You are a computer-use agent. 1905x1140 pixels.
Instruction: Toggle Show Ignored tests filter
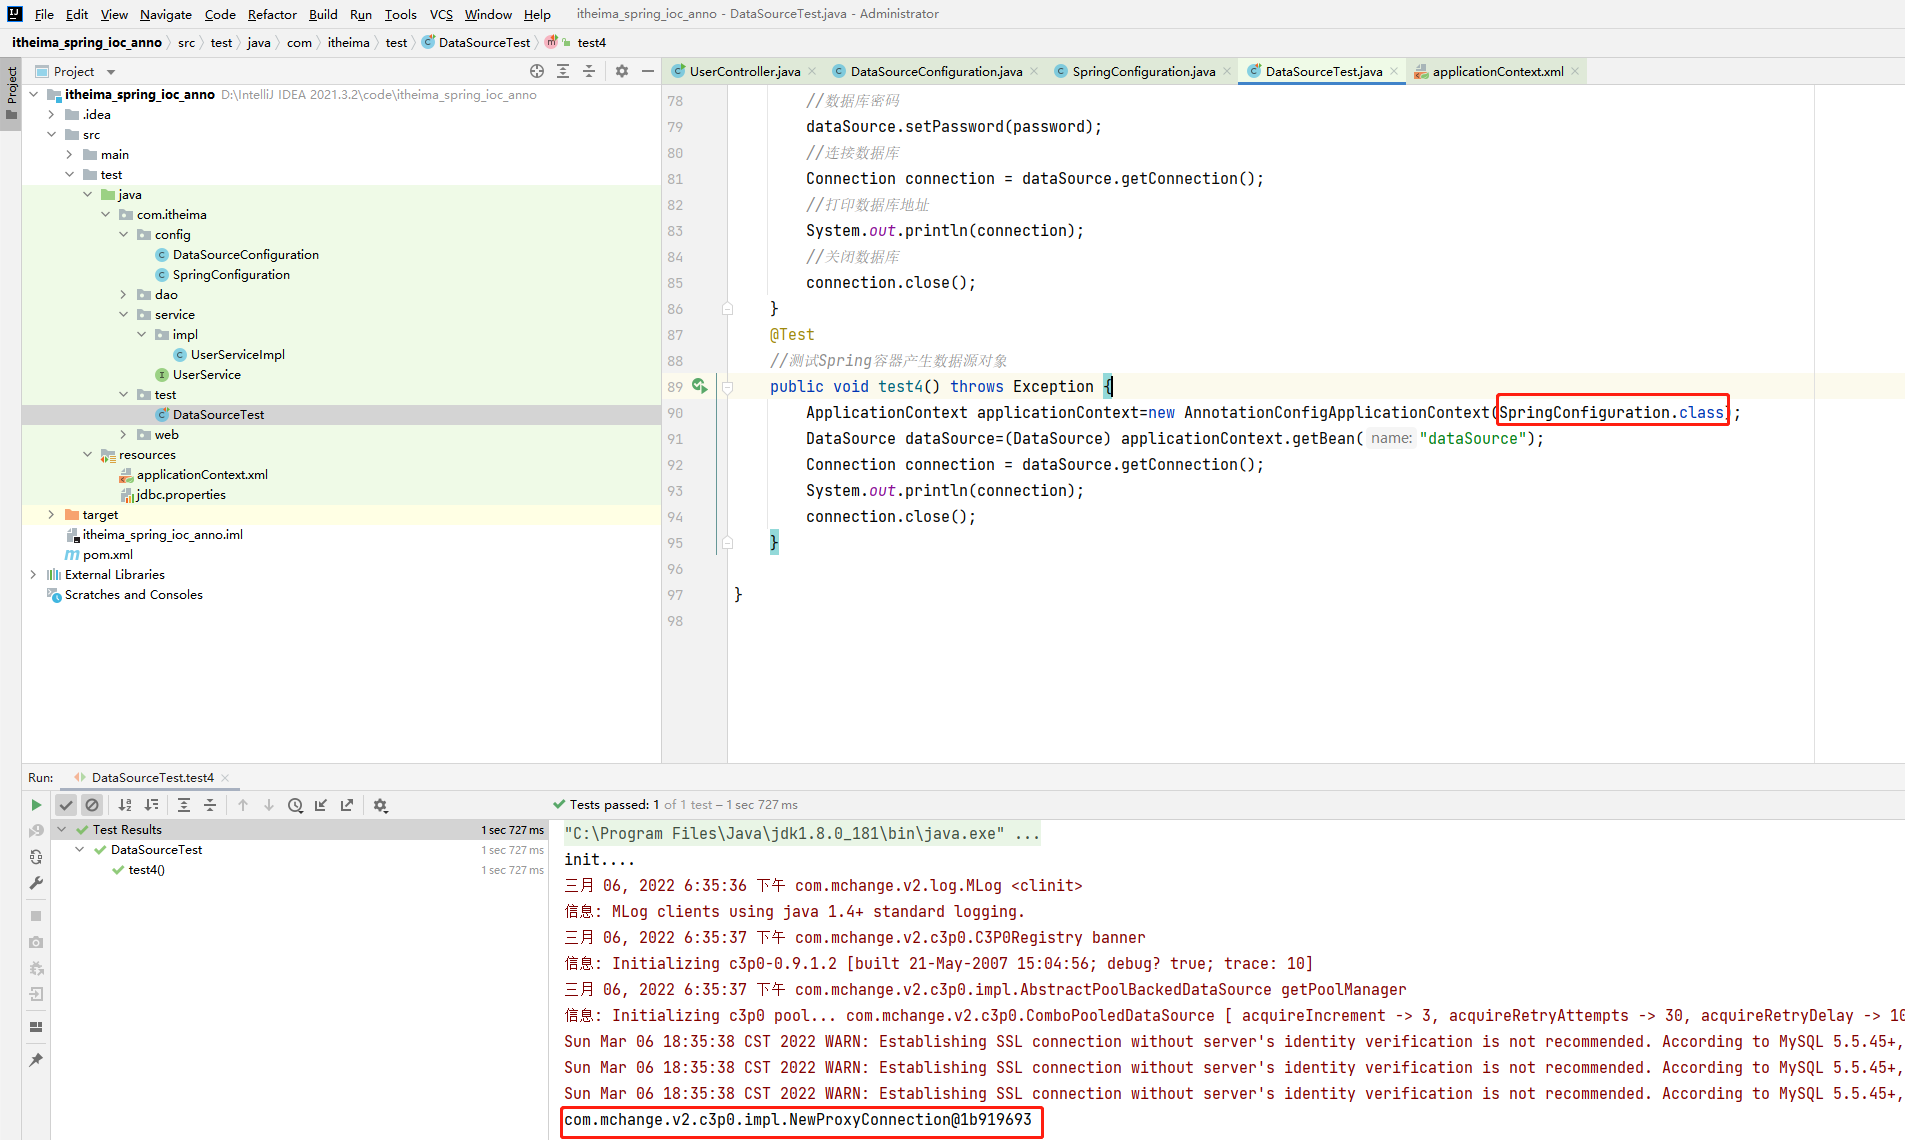coord(92,805)
